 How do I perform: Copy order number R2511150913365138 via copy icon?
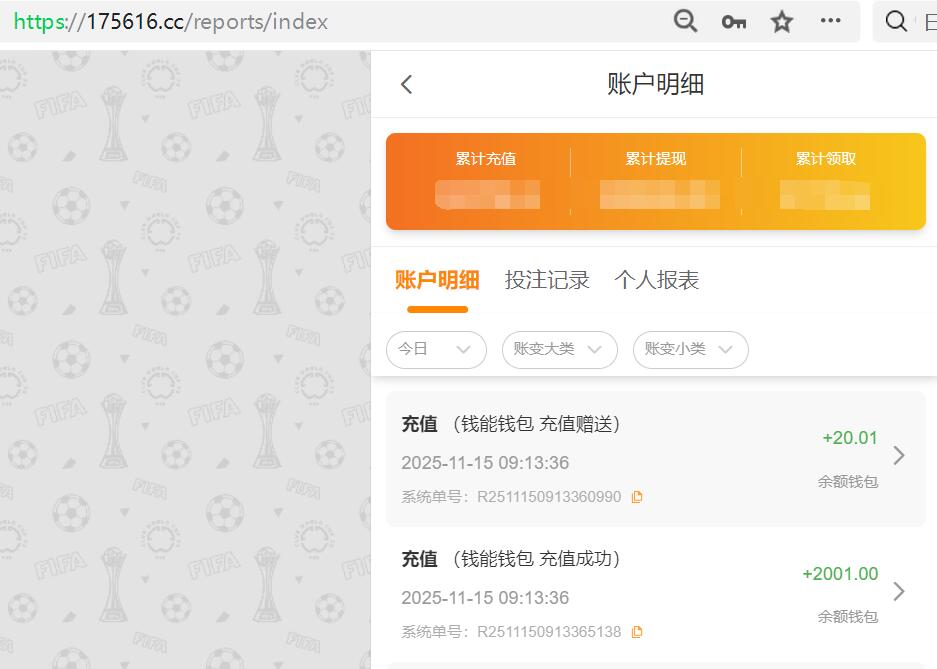coord(637,631)
